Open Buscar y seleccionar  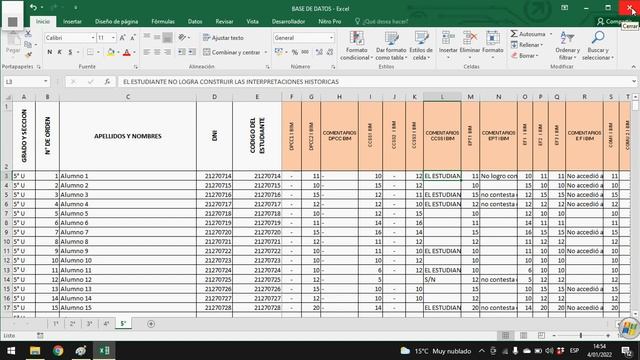[598, 45]
